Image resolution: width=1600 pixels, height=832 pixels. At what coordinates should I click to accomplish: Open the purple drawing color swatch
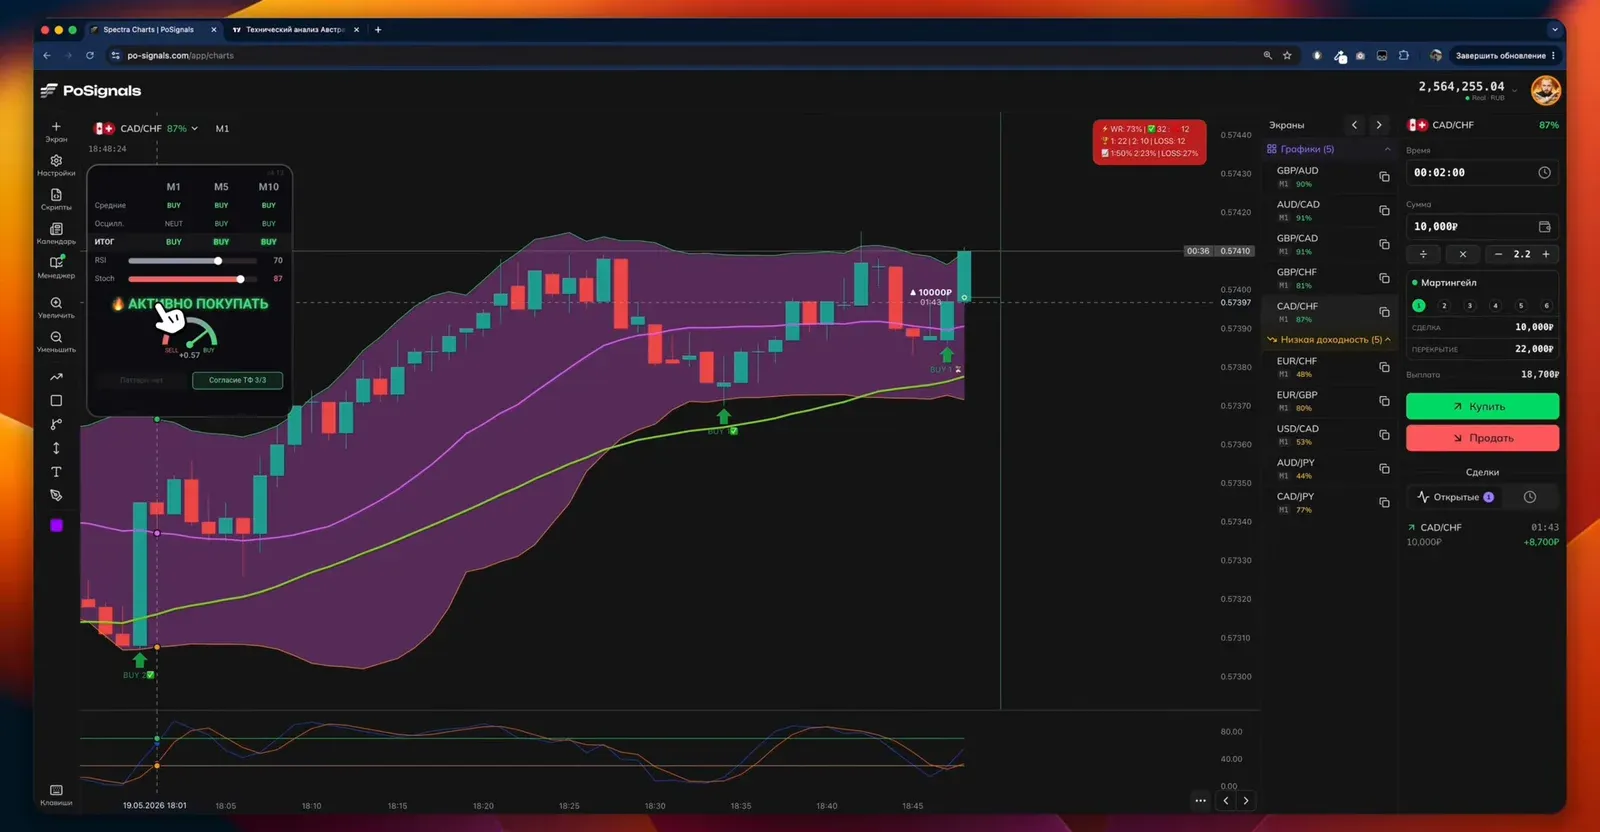(56, 525)
